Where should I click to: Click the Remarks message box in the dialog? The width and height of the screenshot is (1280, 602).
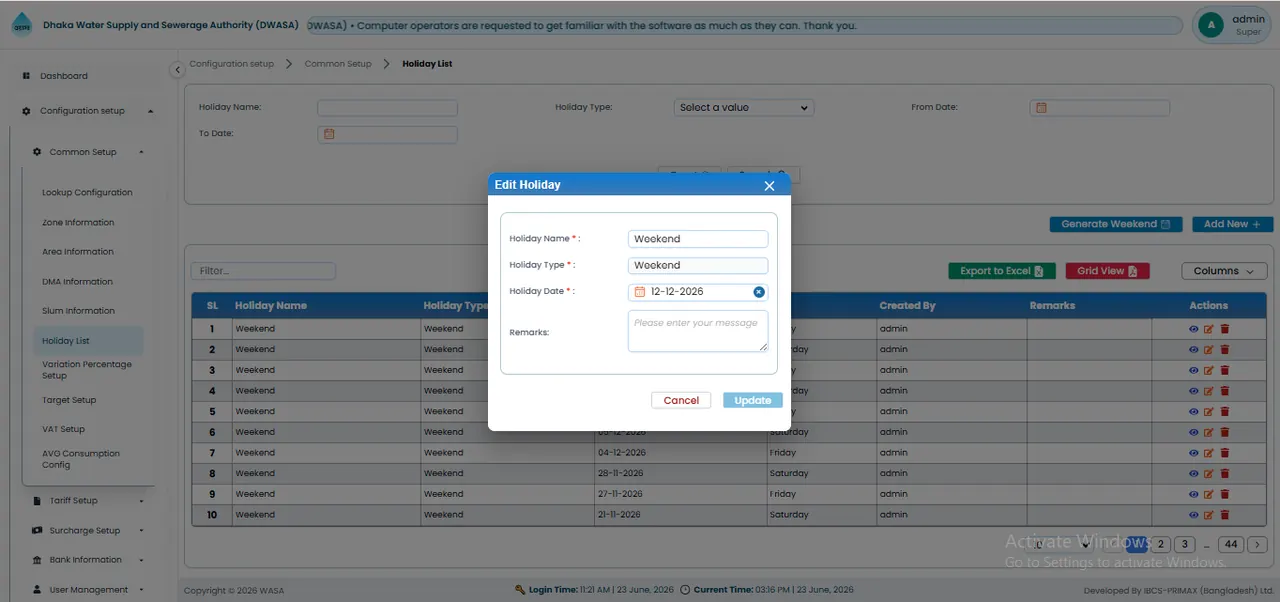(698, 331)
